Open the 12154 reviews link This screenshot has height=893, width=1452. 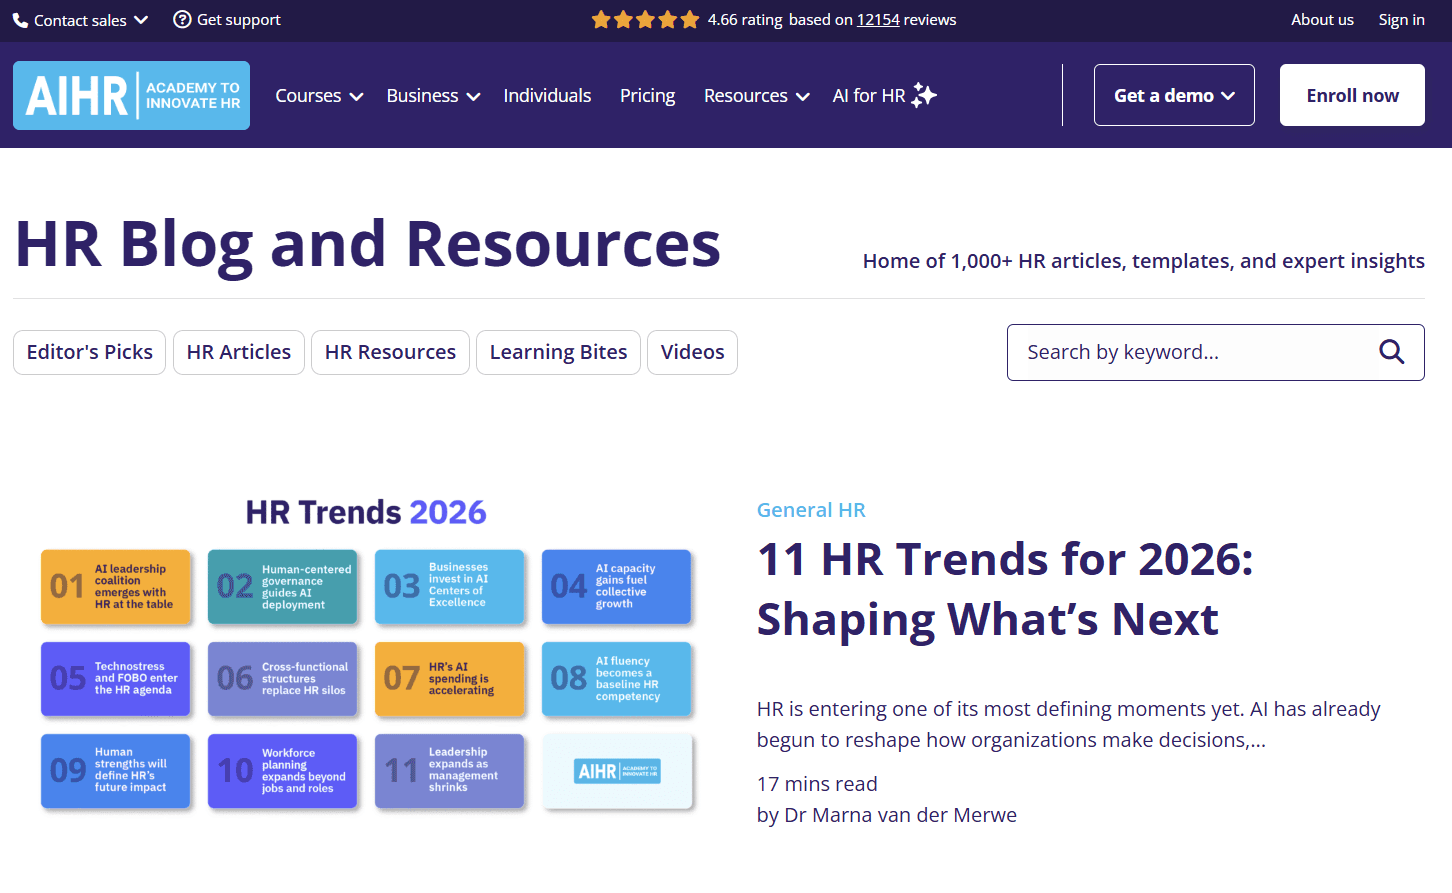click(878, 20)
